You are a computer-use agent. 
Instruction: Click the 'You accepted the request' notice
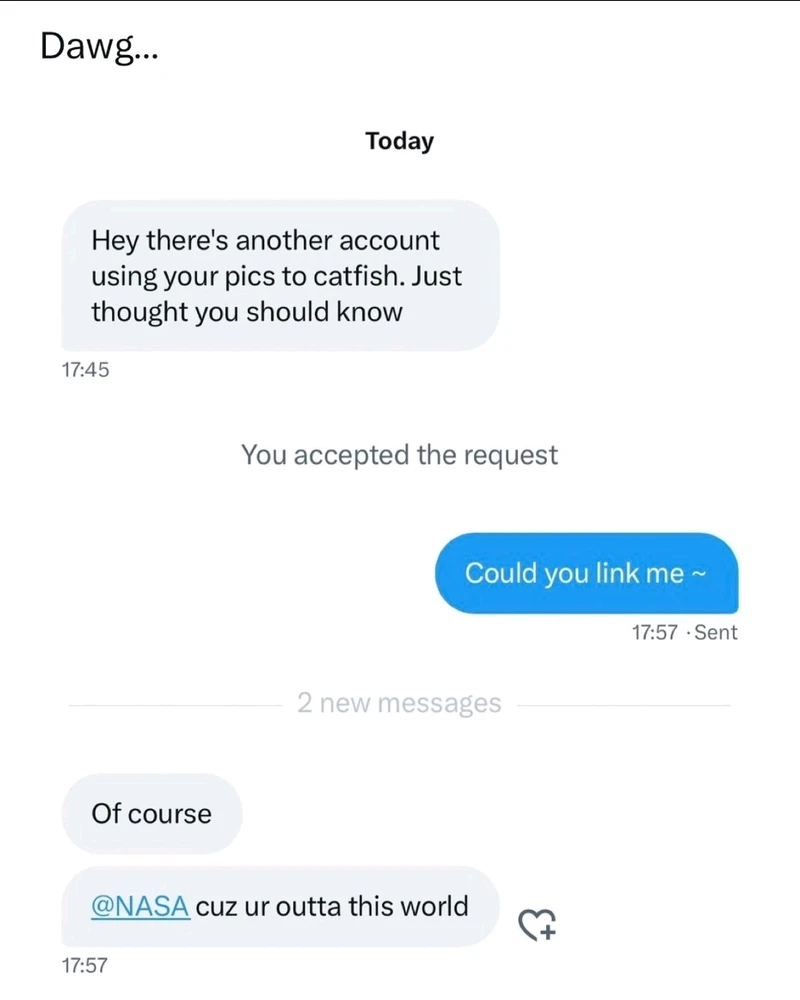point(399,455)
